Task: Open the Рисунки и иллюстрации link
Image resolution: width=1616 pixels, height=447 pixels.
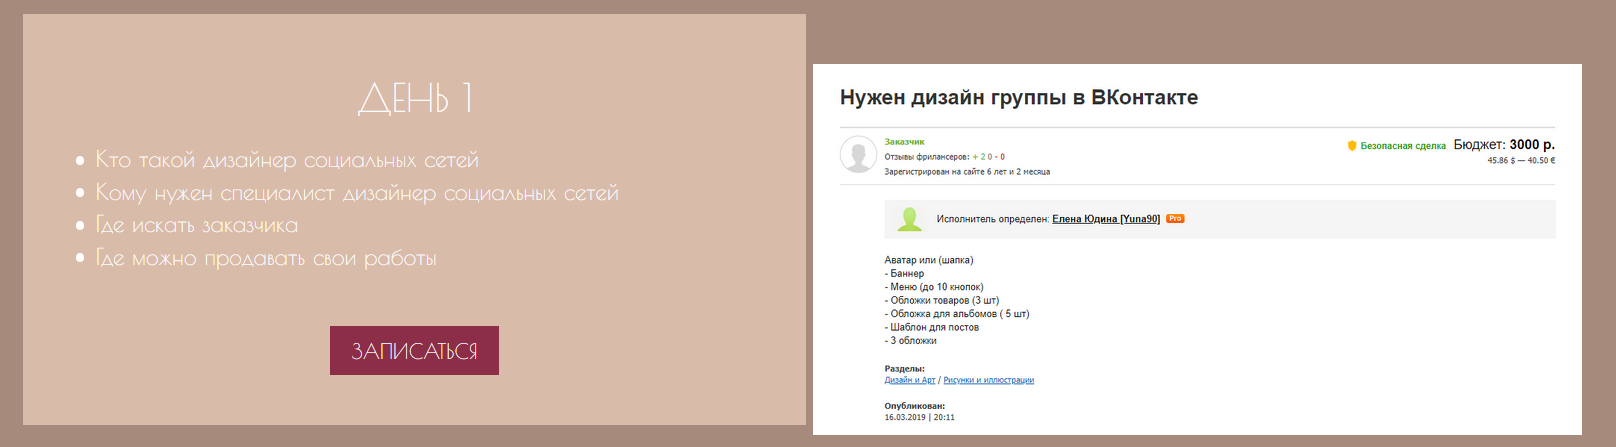Action: 988,380
